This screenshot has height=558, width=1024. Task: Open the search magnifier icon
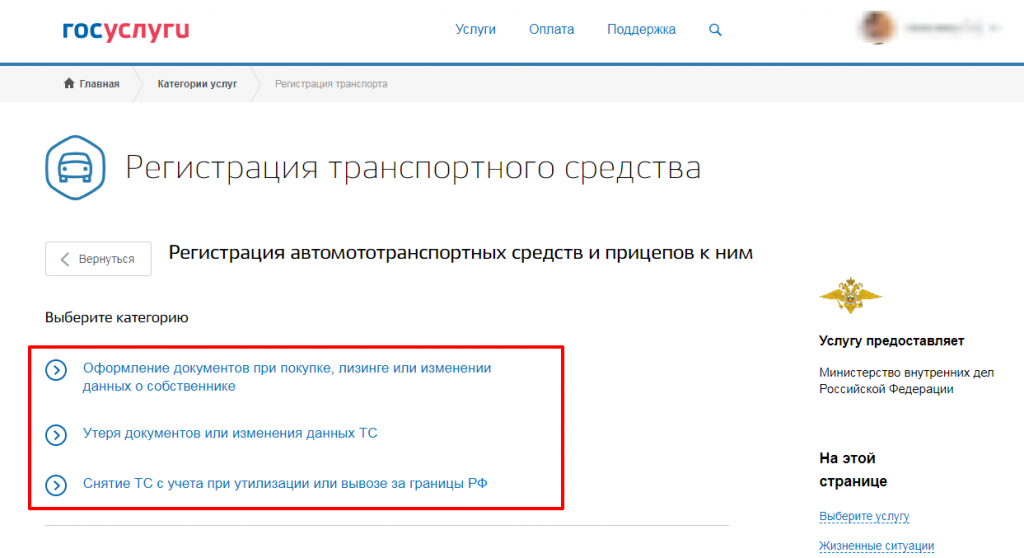click(x=715, y=30)
